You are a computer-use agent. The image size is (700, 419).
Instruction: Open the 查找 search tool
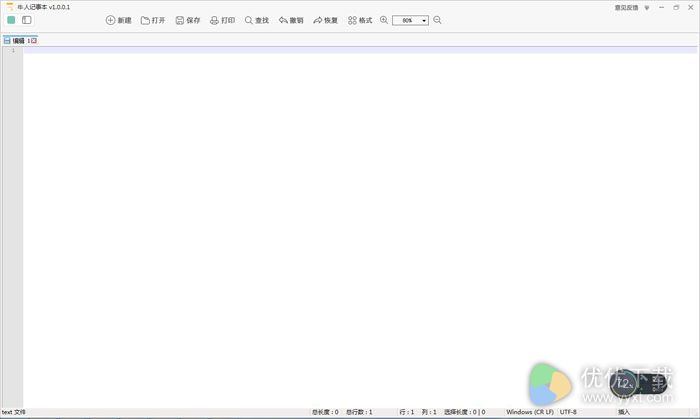pos(257,20)
